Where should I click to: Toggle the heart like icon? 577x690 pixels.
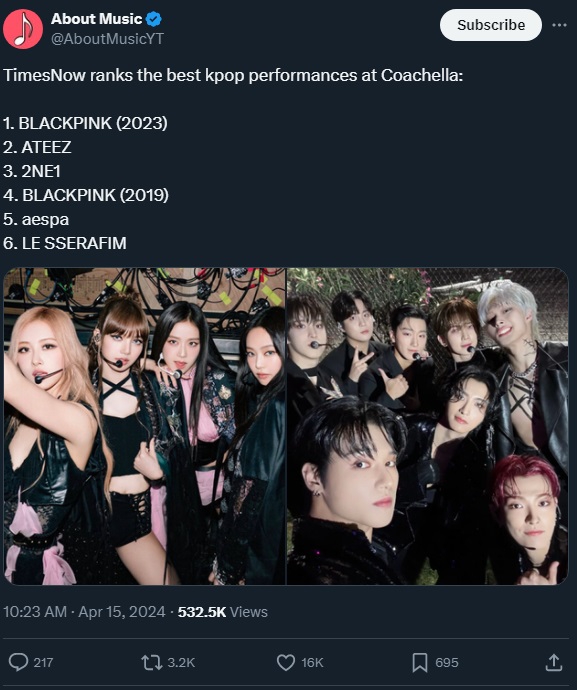tap(286, 662)
